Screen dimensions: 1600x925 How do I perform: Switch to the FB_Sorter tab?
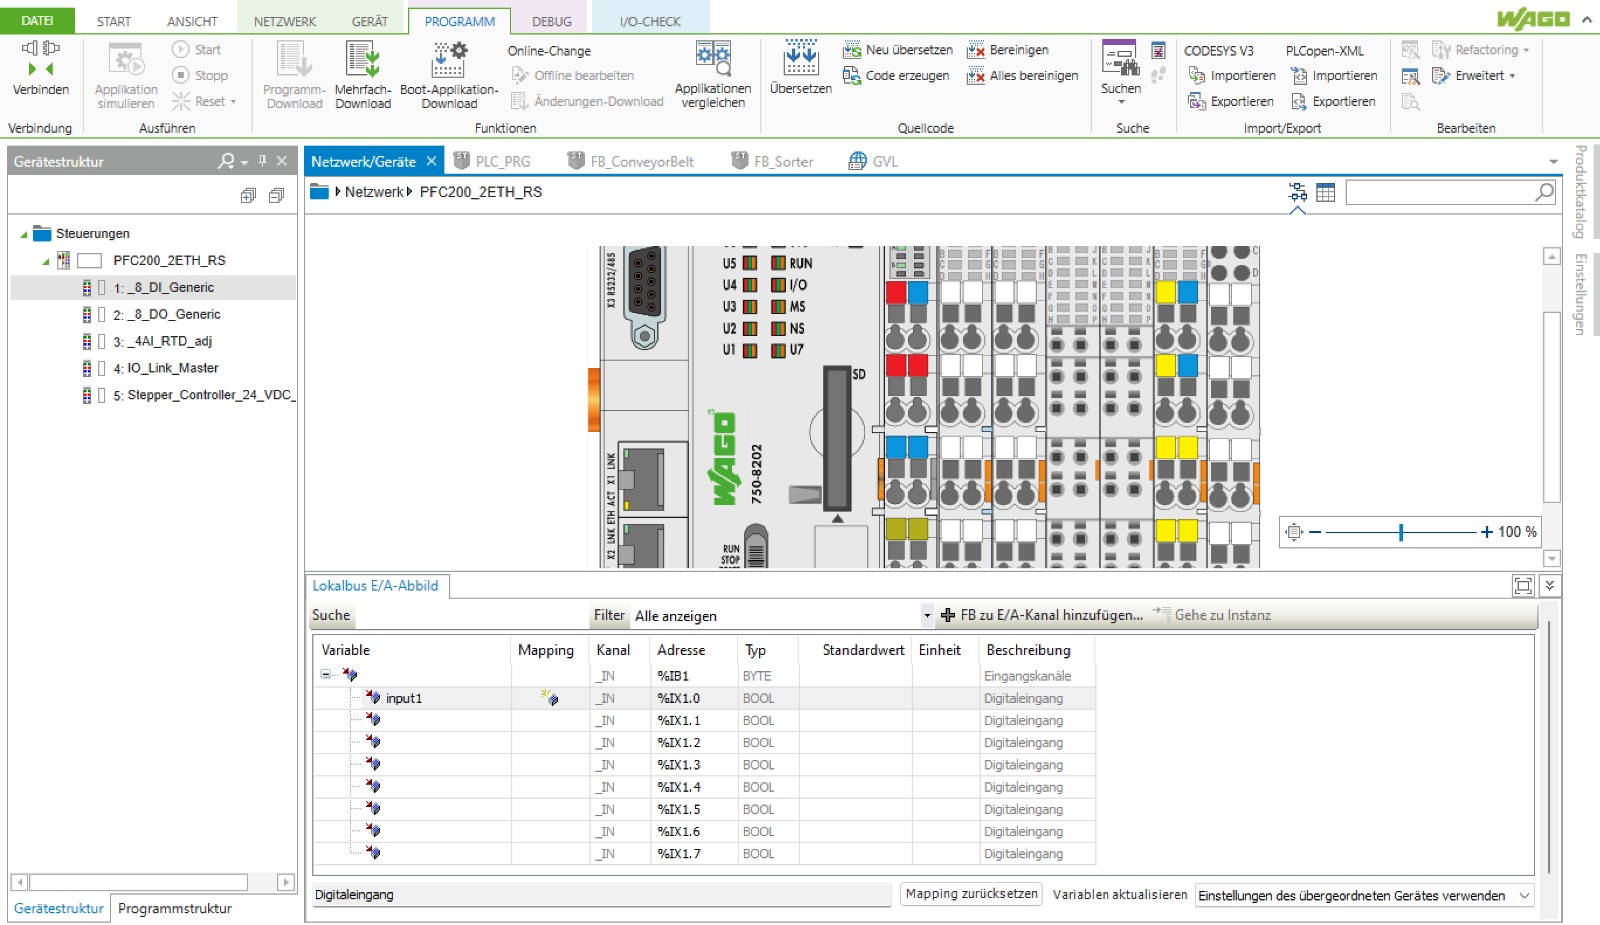(782, 162)
